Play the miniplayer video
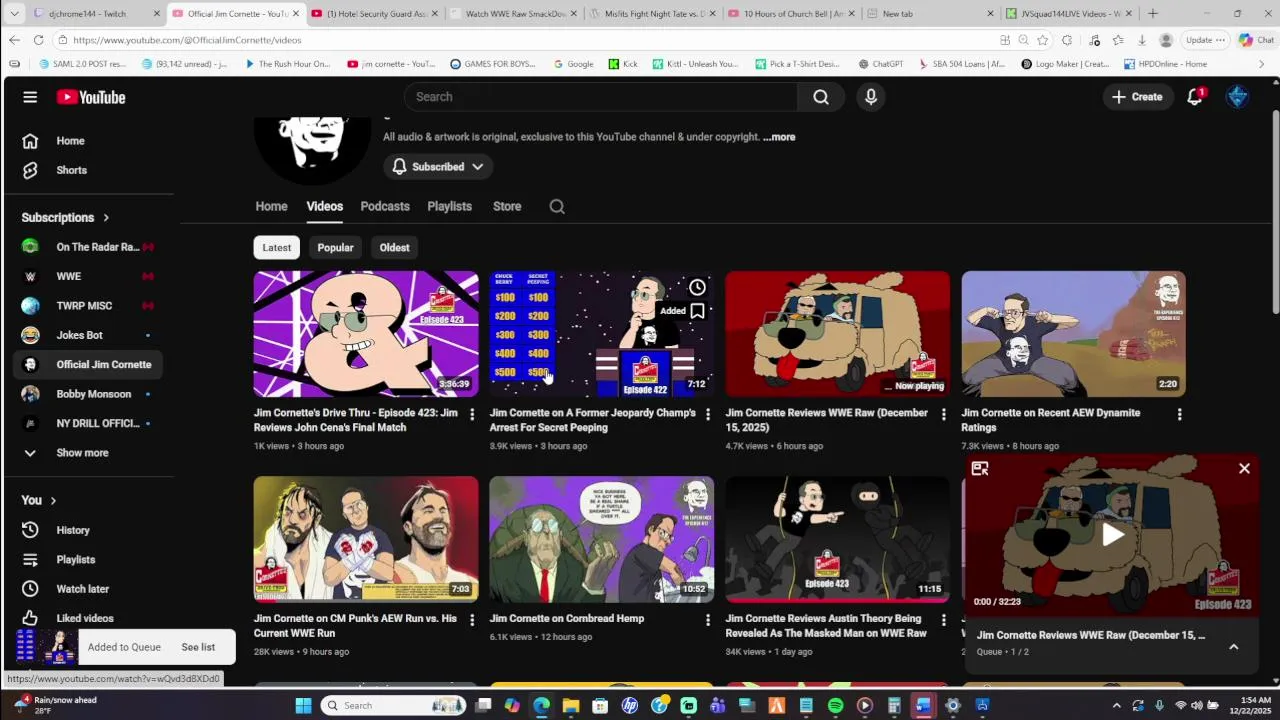The width and height of the screenshot is (1280, 720). [x=1113, y=534]
